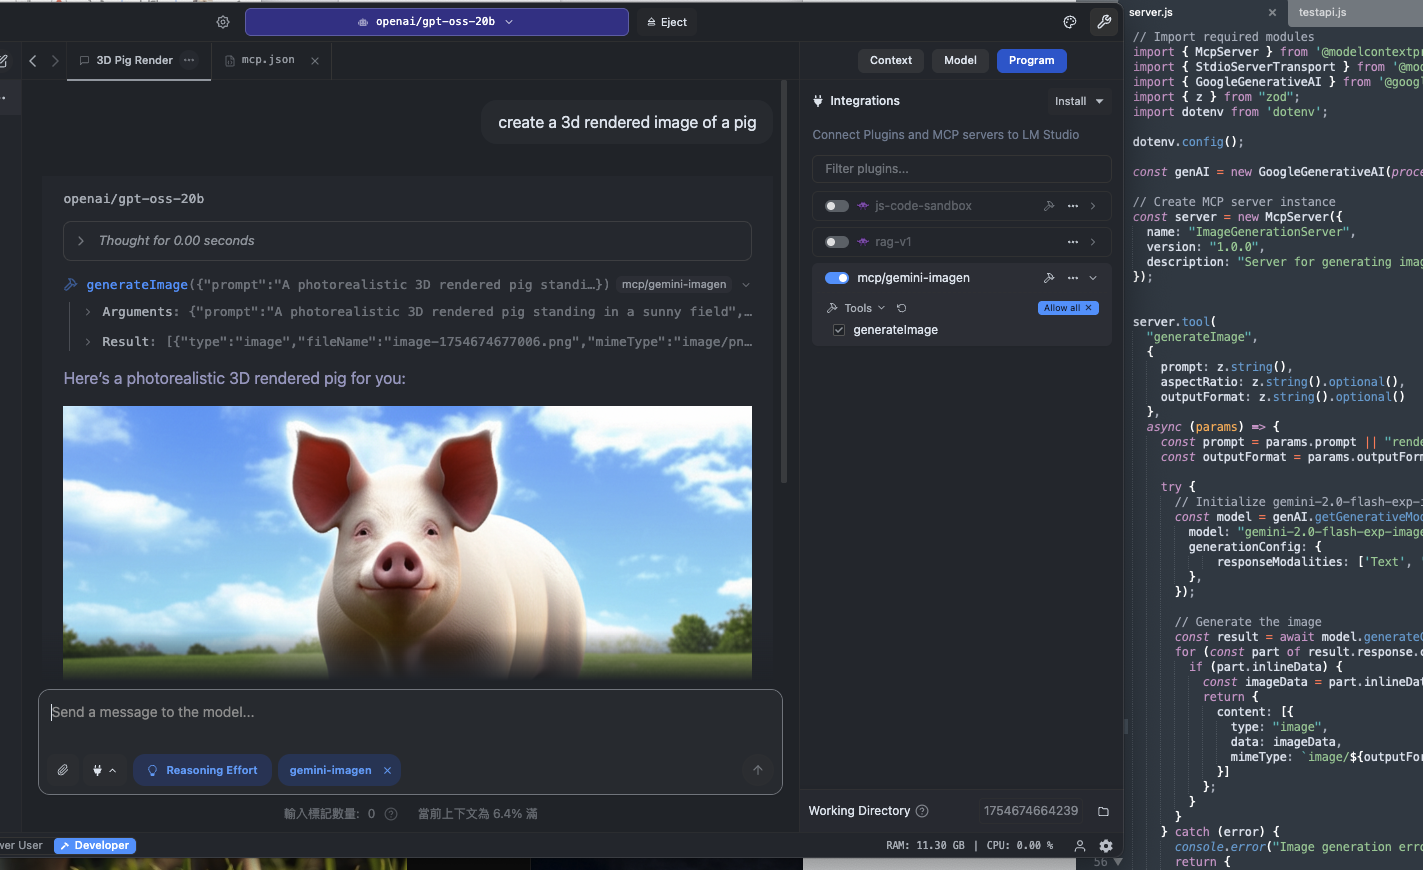Viewport: 1423px width, 870px height.
Task: Click the reset tools permissions icon
Action: coord(901,308)
